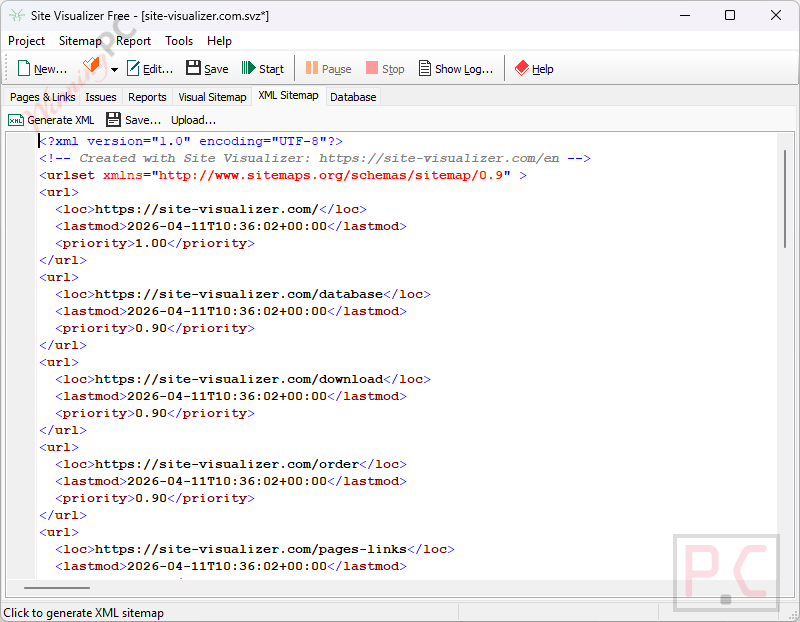Open the Sitemap menu

[x=80, y=41]
